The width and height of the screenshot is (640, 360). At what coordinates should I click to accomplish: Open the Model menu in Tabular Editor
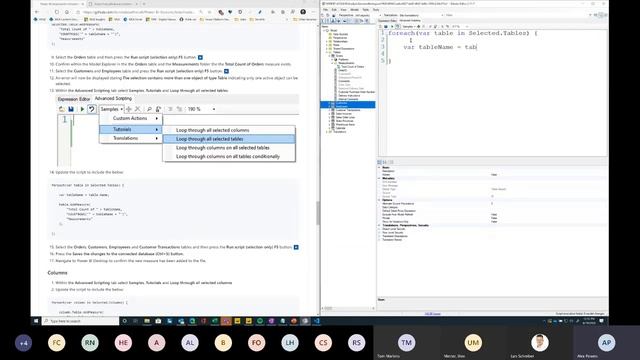click(x=355, y=10)
